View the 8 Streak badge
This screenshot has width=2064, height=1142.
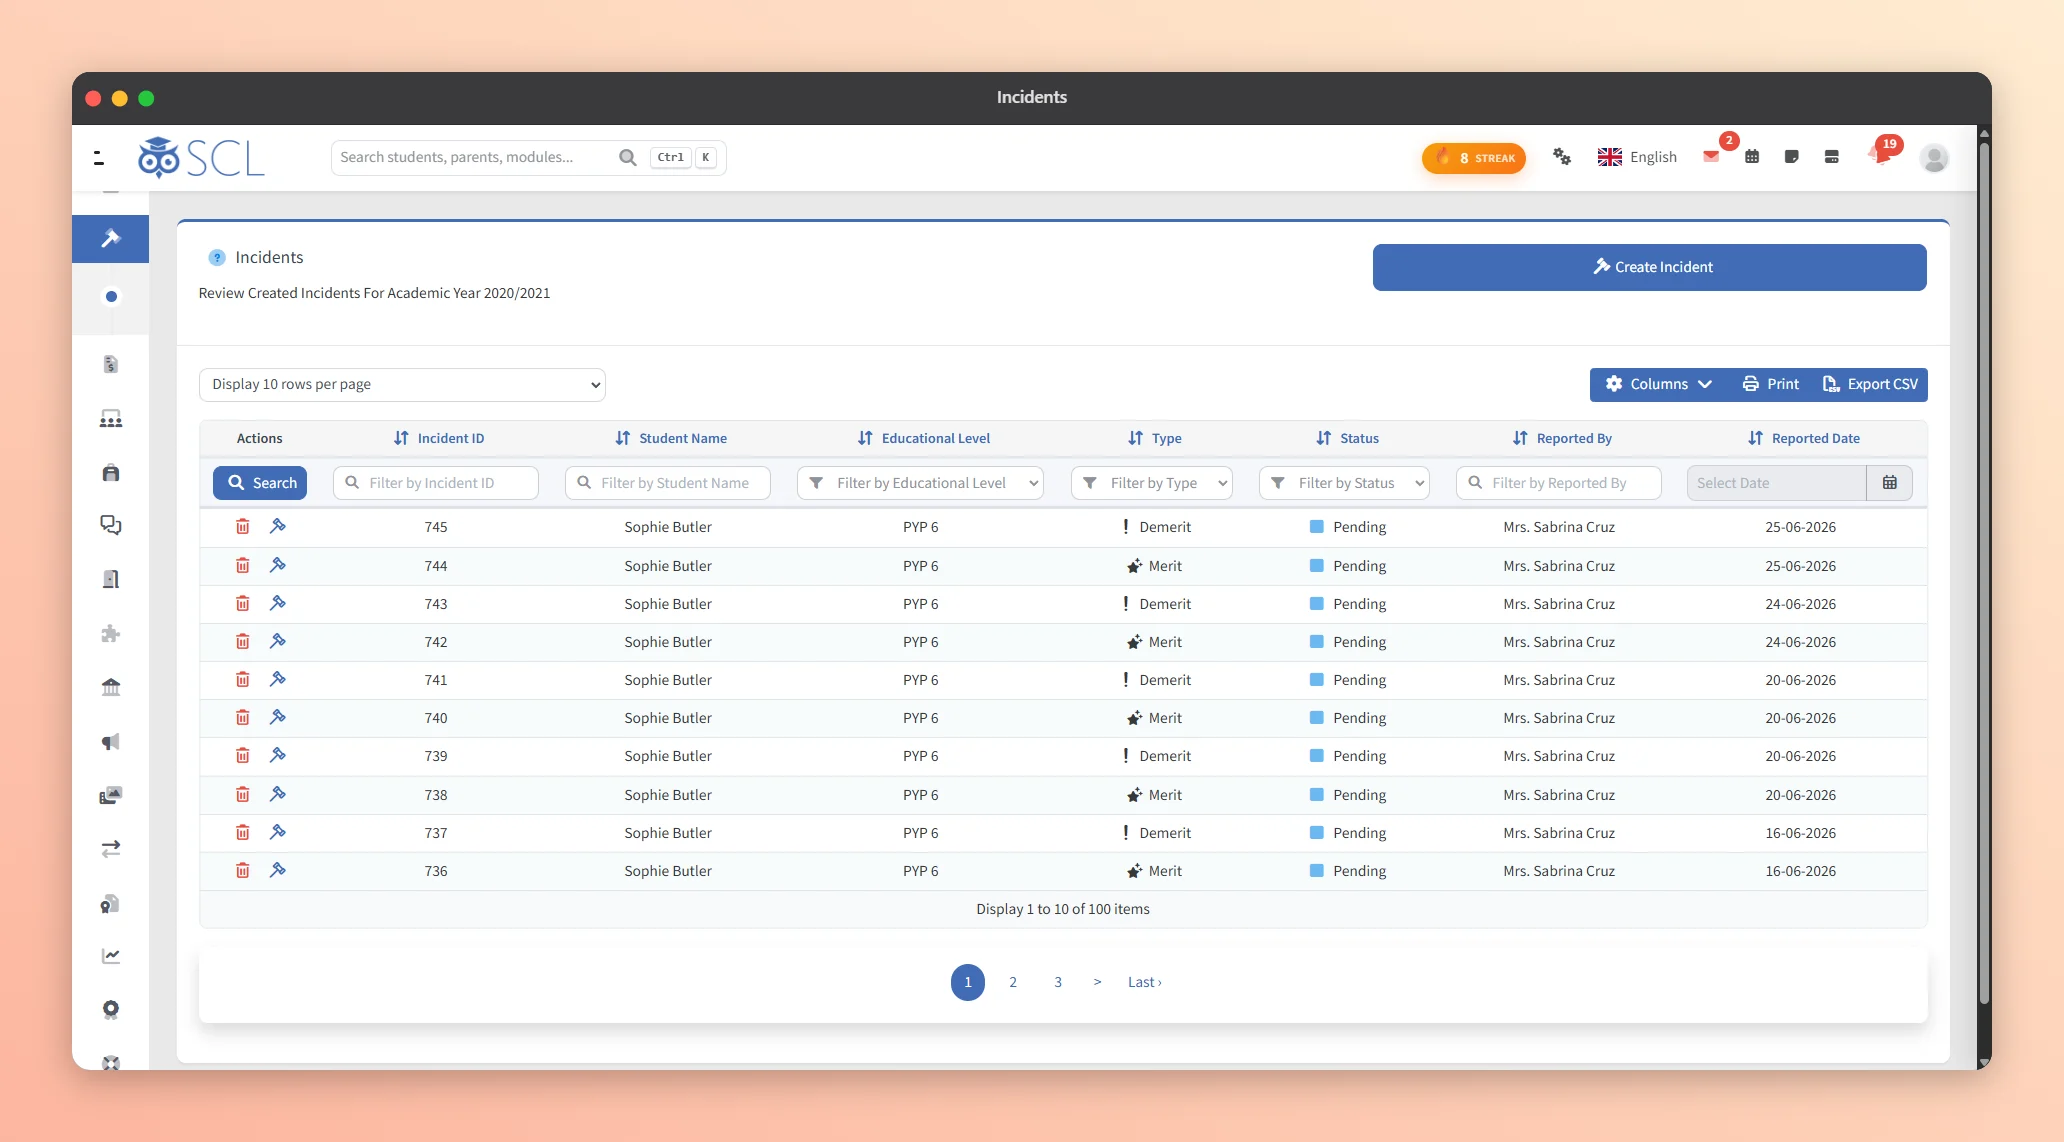(x=1474, y=158)
